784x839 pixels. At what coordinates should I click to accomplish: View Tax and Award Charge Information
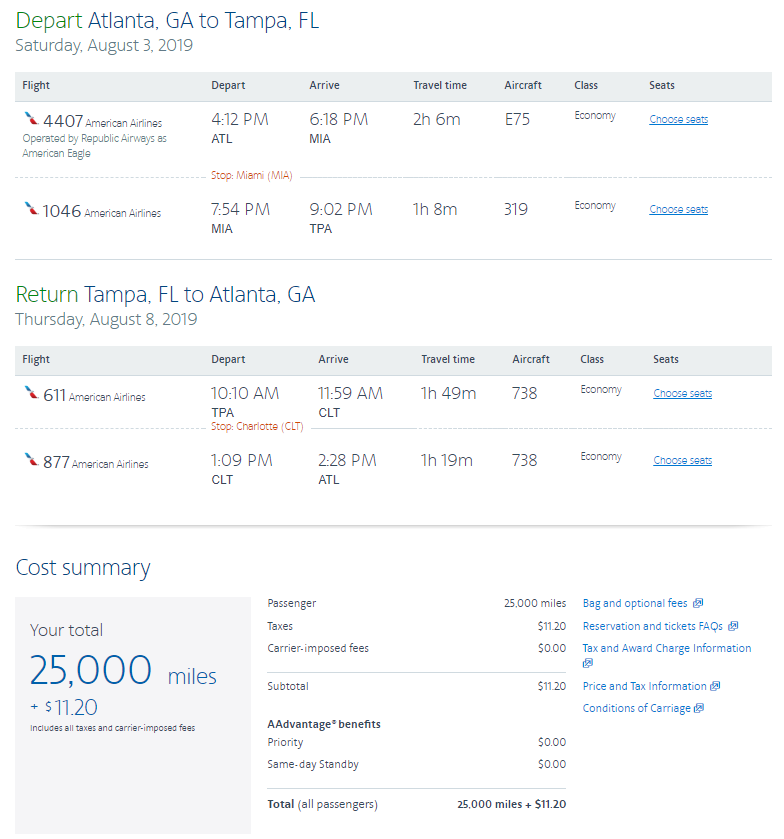click(666, 648)
